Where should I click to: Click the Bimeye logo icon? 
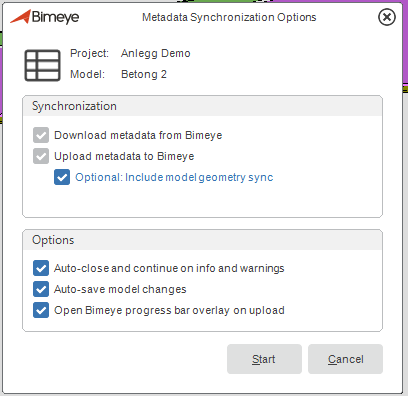[x=21, y=17]
